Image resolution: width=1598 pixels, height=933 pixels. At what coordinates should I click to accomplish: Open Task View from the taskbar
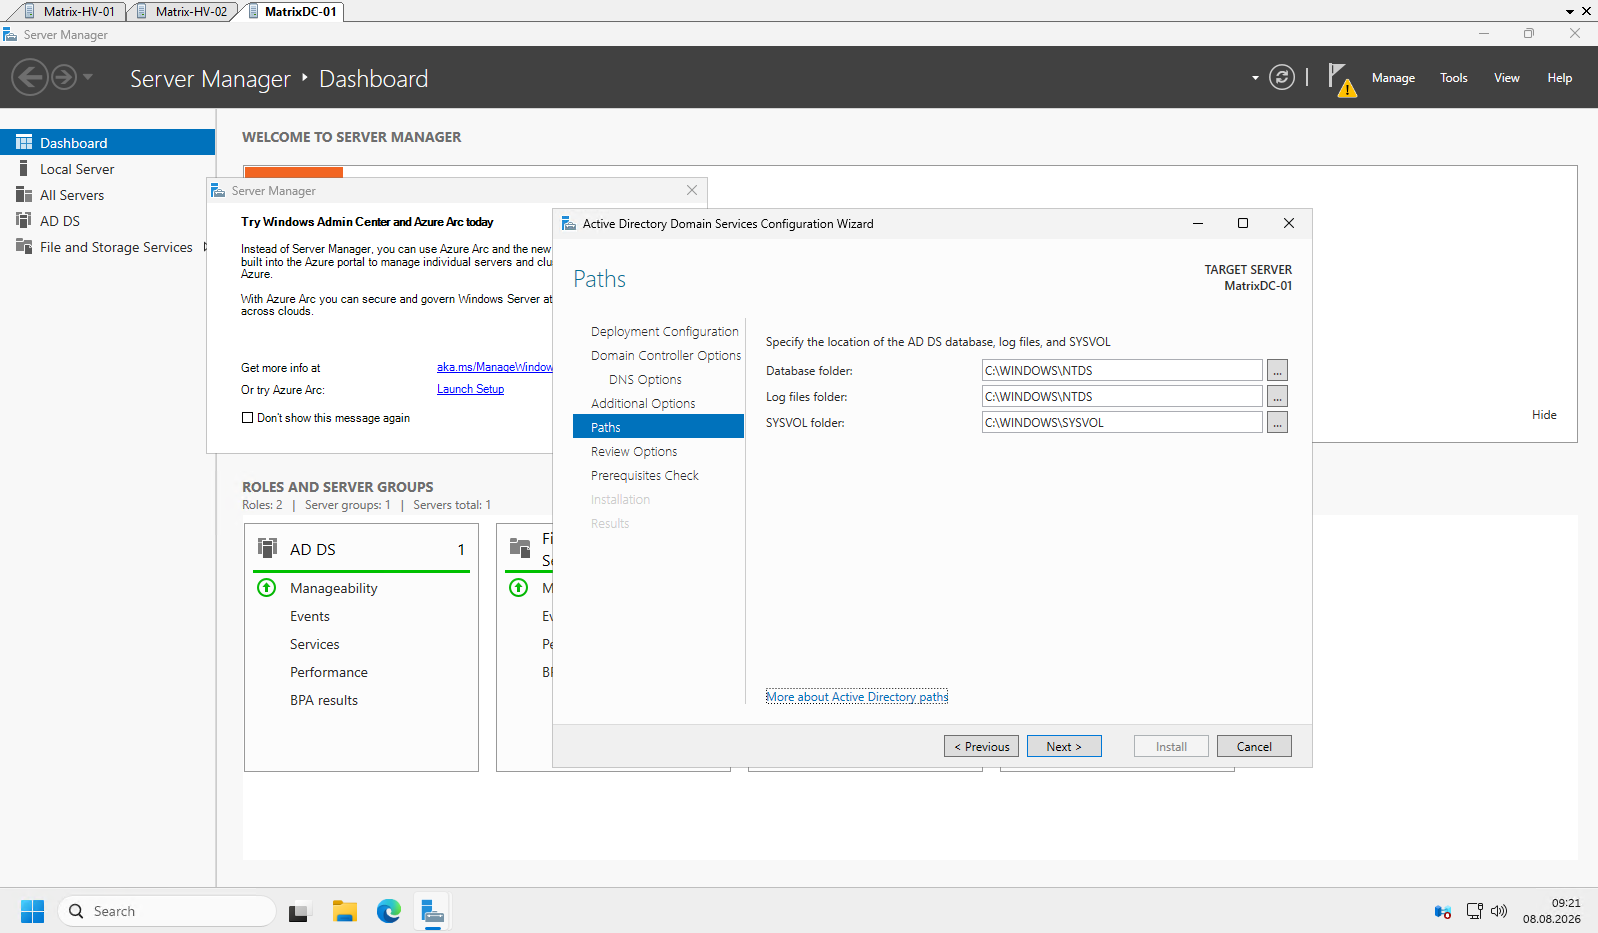(x=299, y=912)
